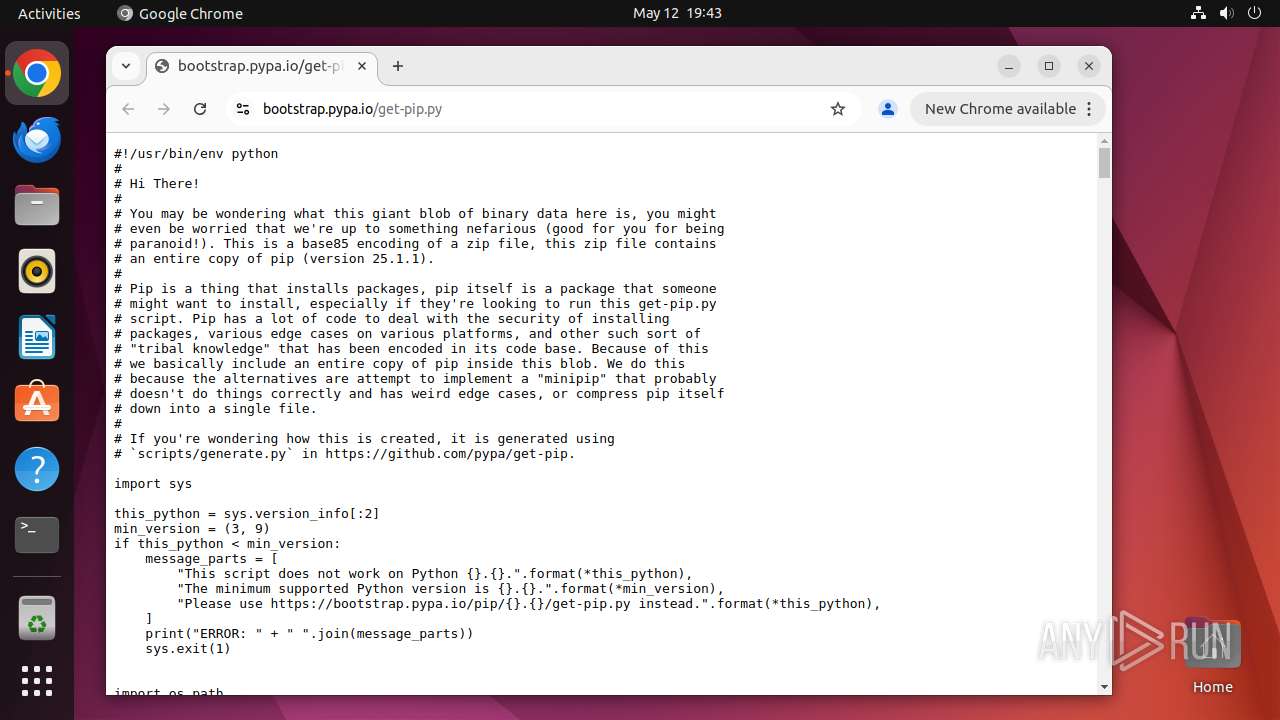
Task: Open Ubuntu Software store from the dock
Action: point(37,403)
